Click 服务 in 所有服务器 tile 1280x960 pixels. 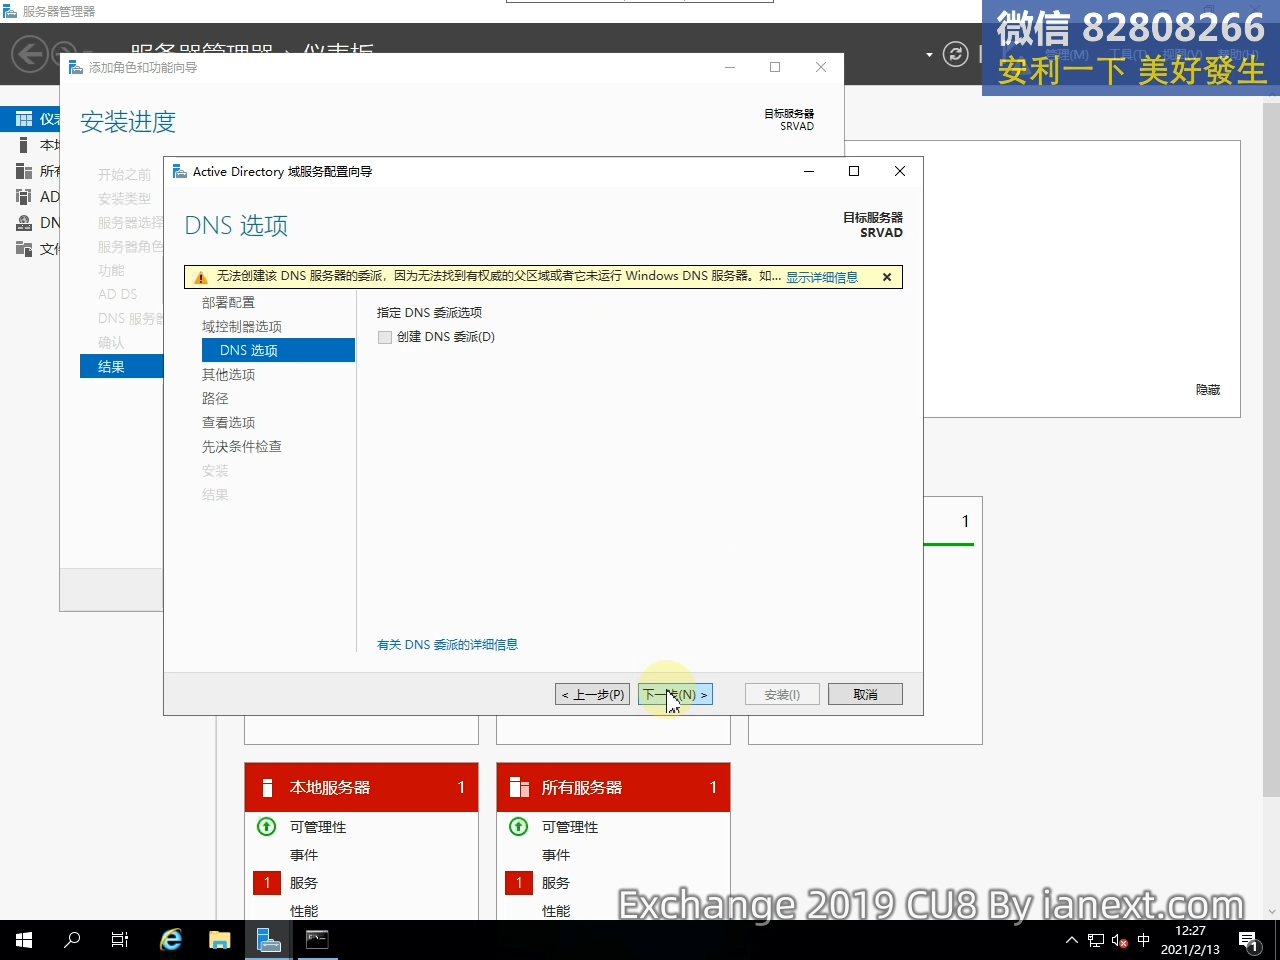(x=556, y=883)
